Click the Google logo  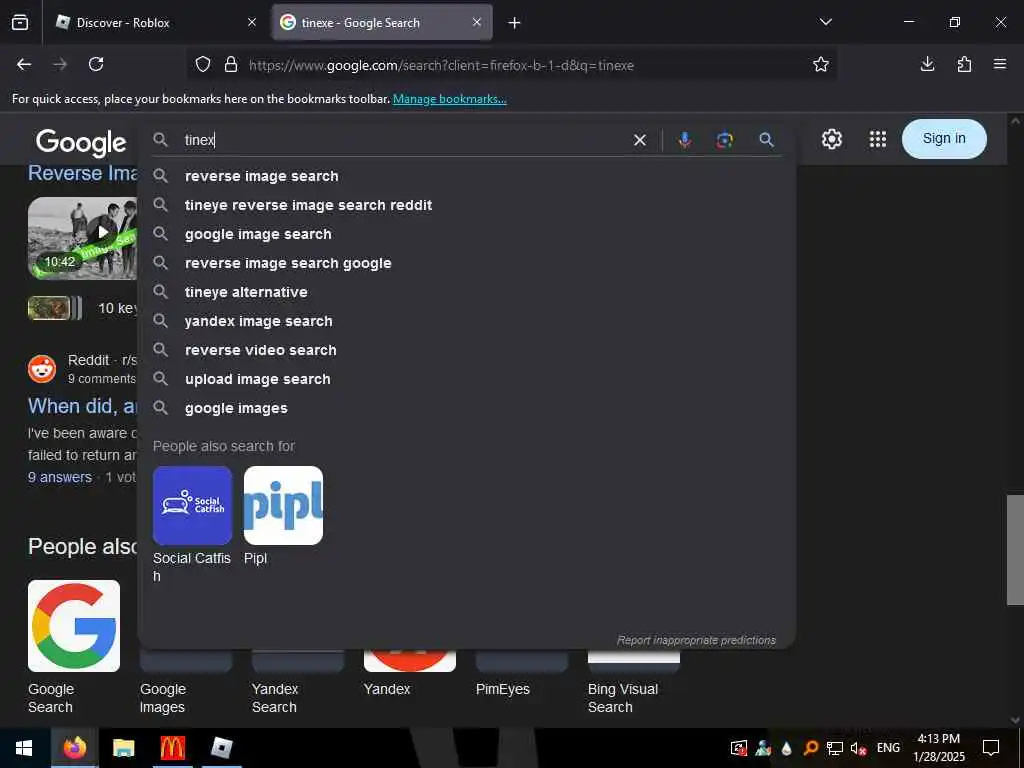coord(81,142)
